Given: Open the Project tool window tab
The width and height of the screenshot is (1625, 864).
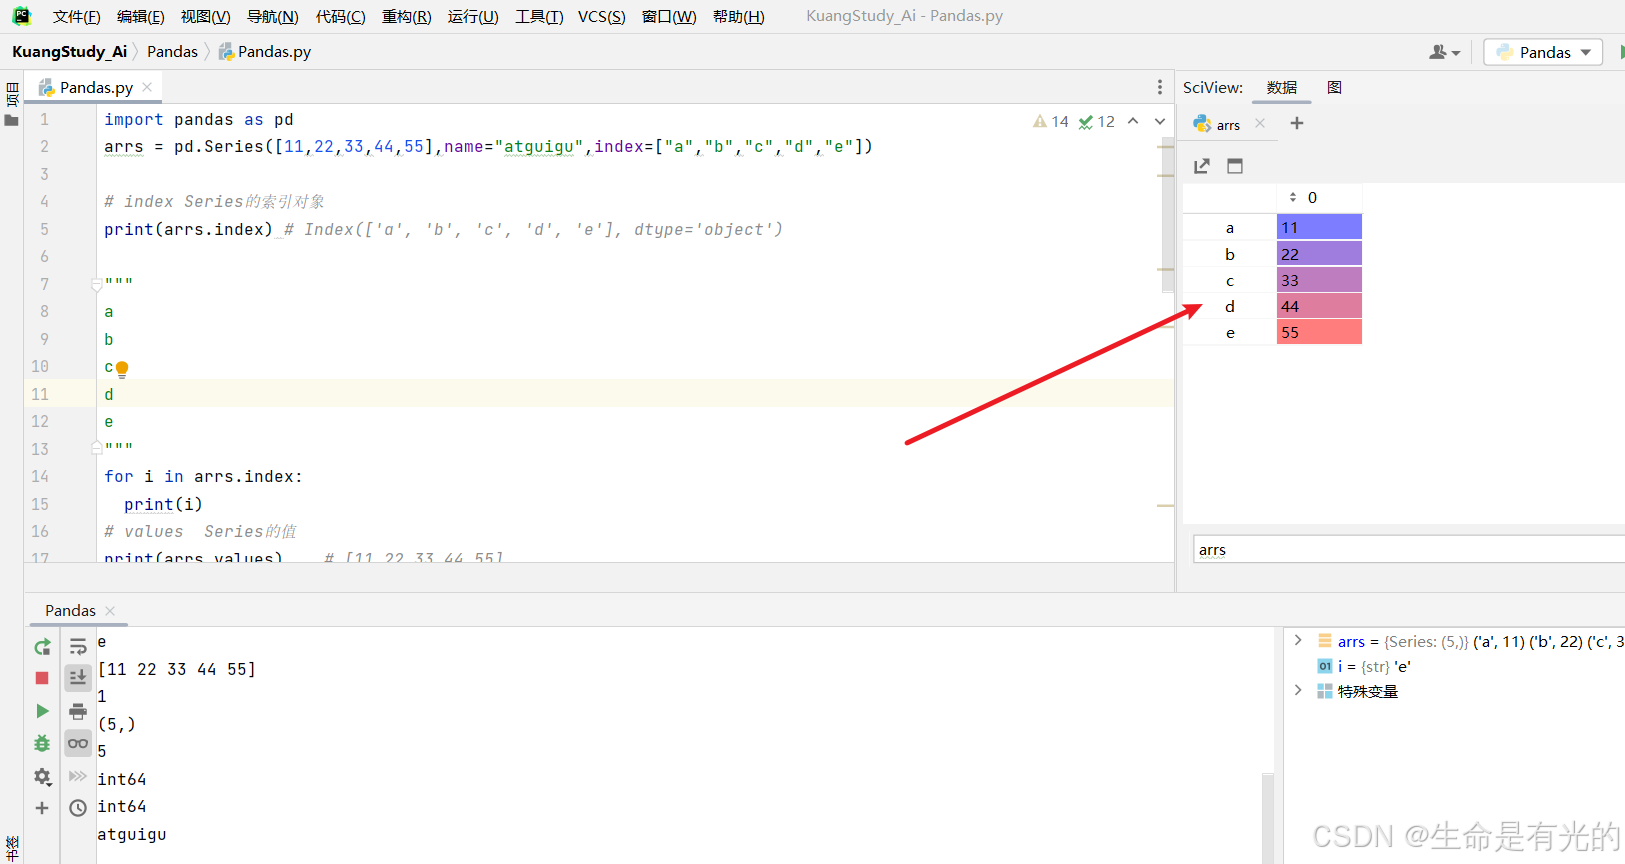Looking at the screenshot, I should (12, 95).
